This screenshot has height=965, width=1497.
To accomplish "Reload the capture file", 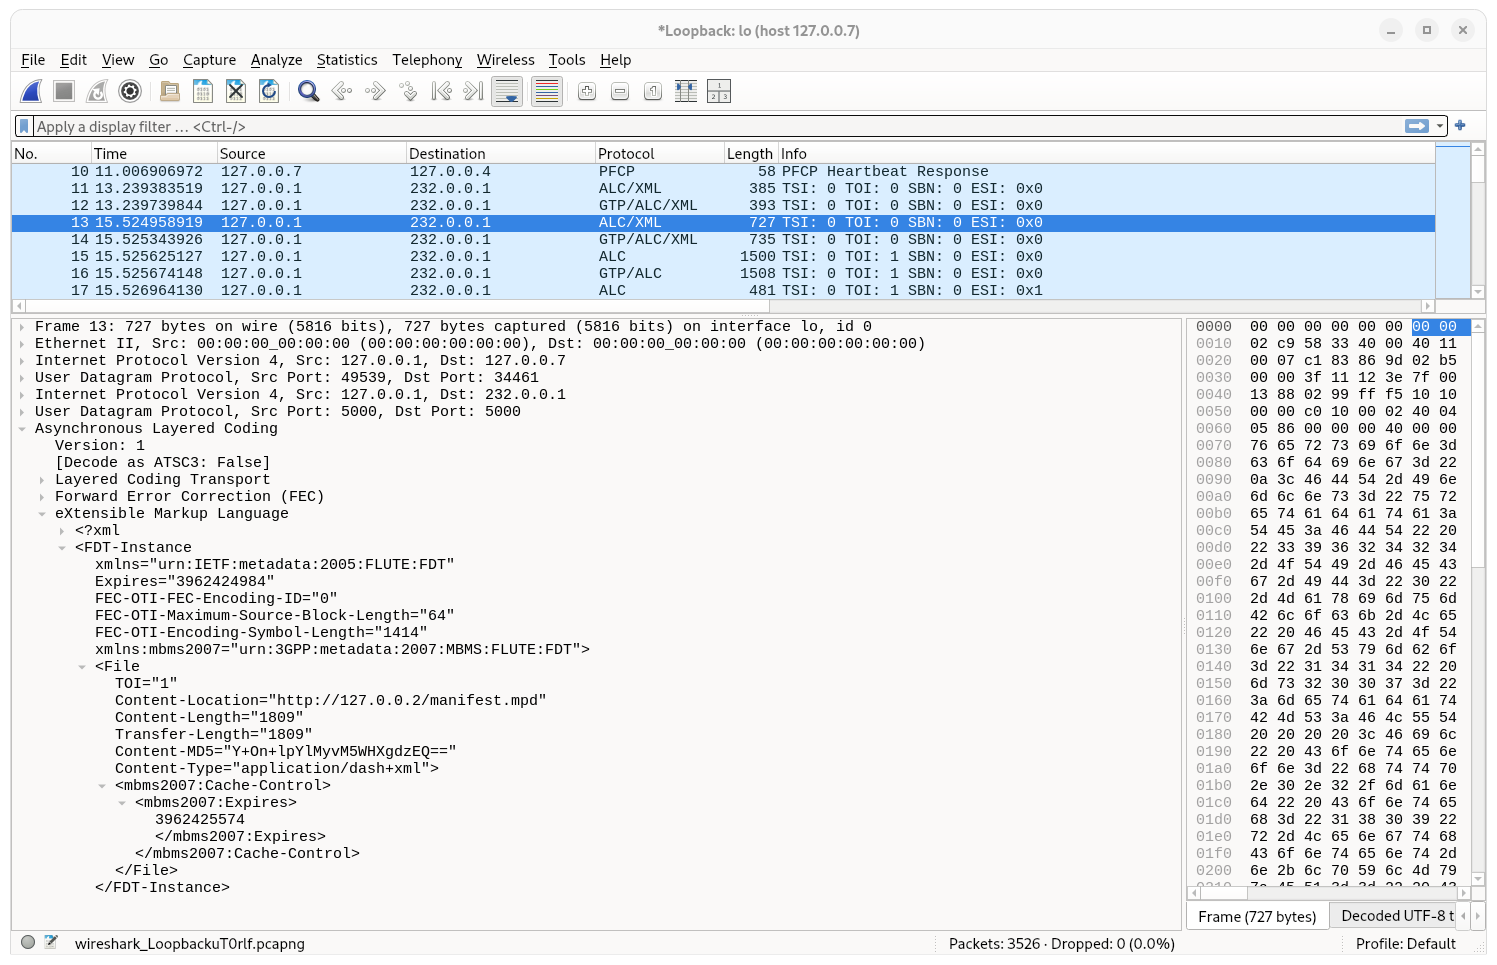I will [268, 91].
